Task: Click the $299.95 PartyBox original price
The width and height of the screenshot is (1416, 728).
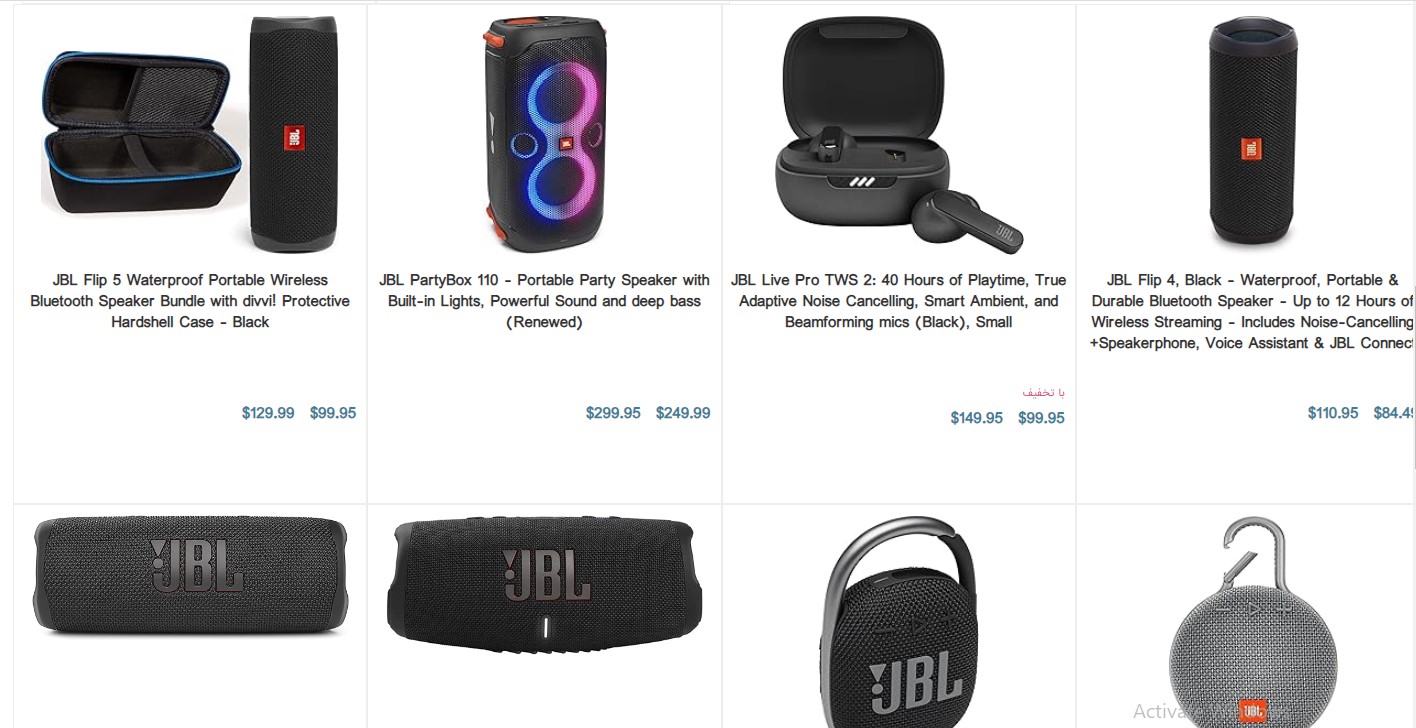Action: 613,413
